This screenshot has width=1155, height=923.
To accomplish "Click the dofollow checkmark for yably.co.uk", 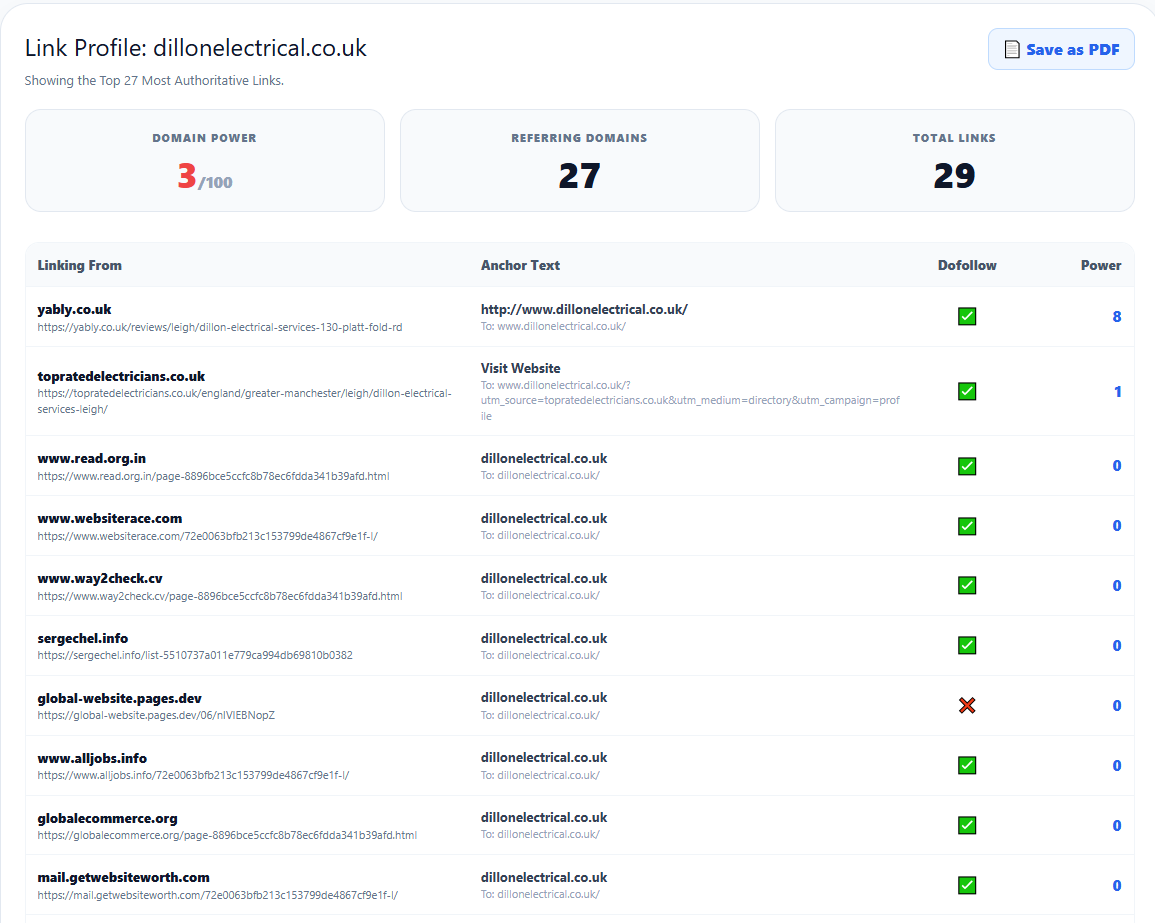I will 967,317.
